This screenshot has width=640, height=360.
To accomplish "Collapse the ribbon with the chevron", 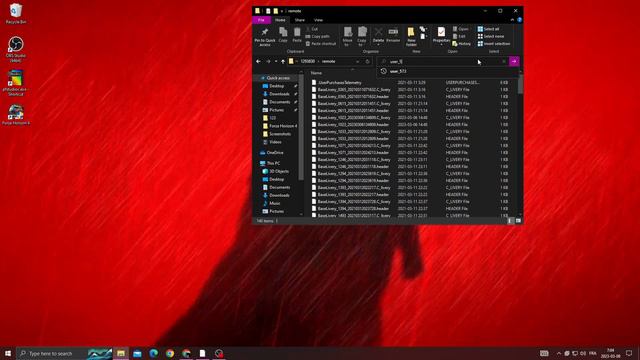I will pos(512,20).
